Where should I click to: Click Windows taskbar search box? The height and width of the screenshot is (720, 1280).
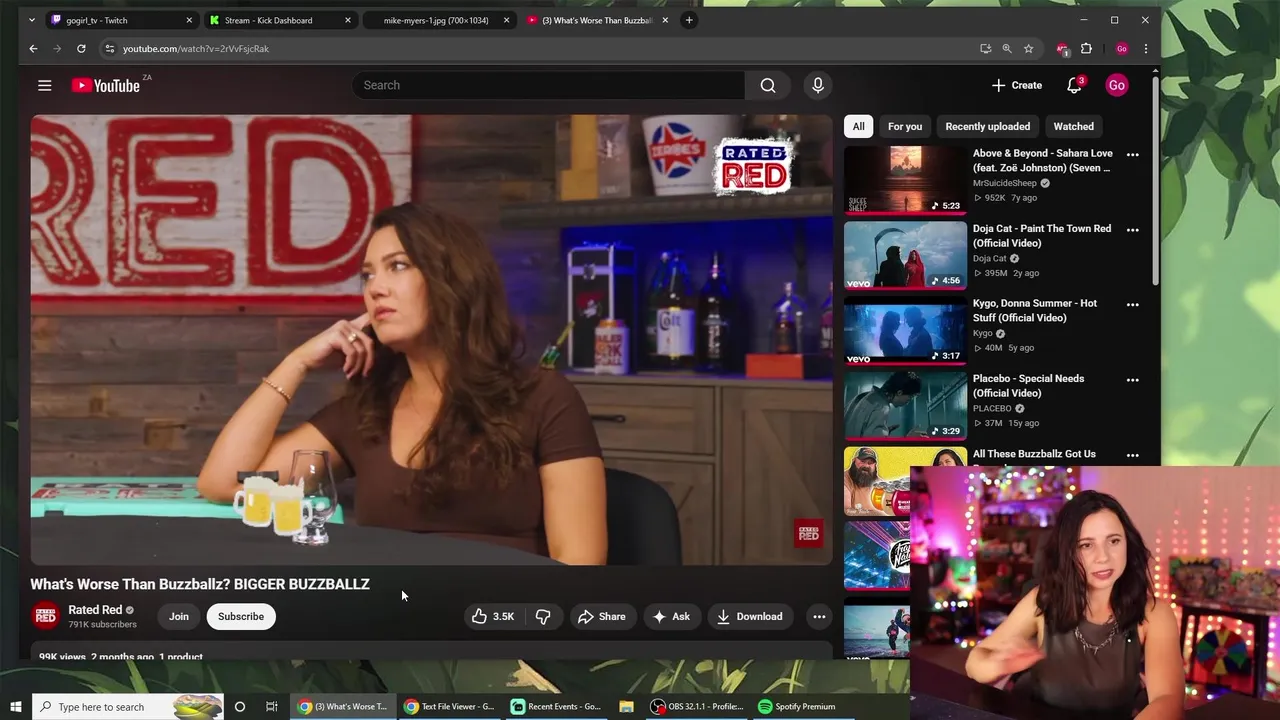pyautogui.click(x=128, y=706)
